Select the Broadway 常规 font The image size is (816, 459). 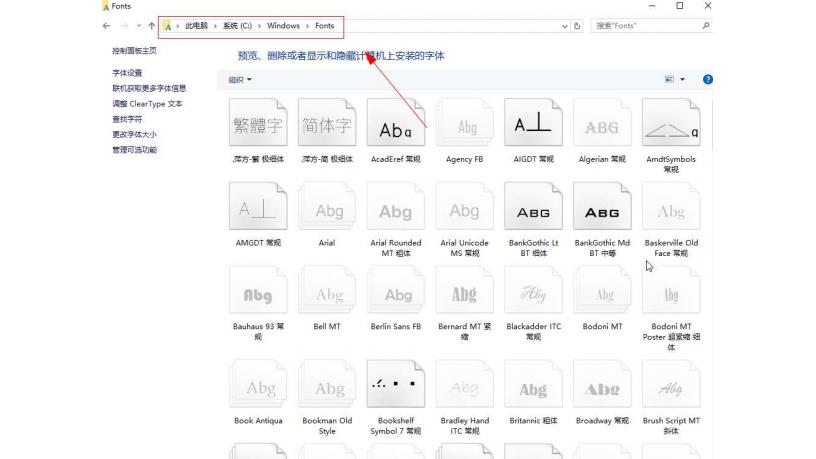602,384
